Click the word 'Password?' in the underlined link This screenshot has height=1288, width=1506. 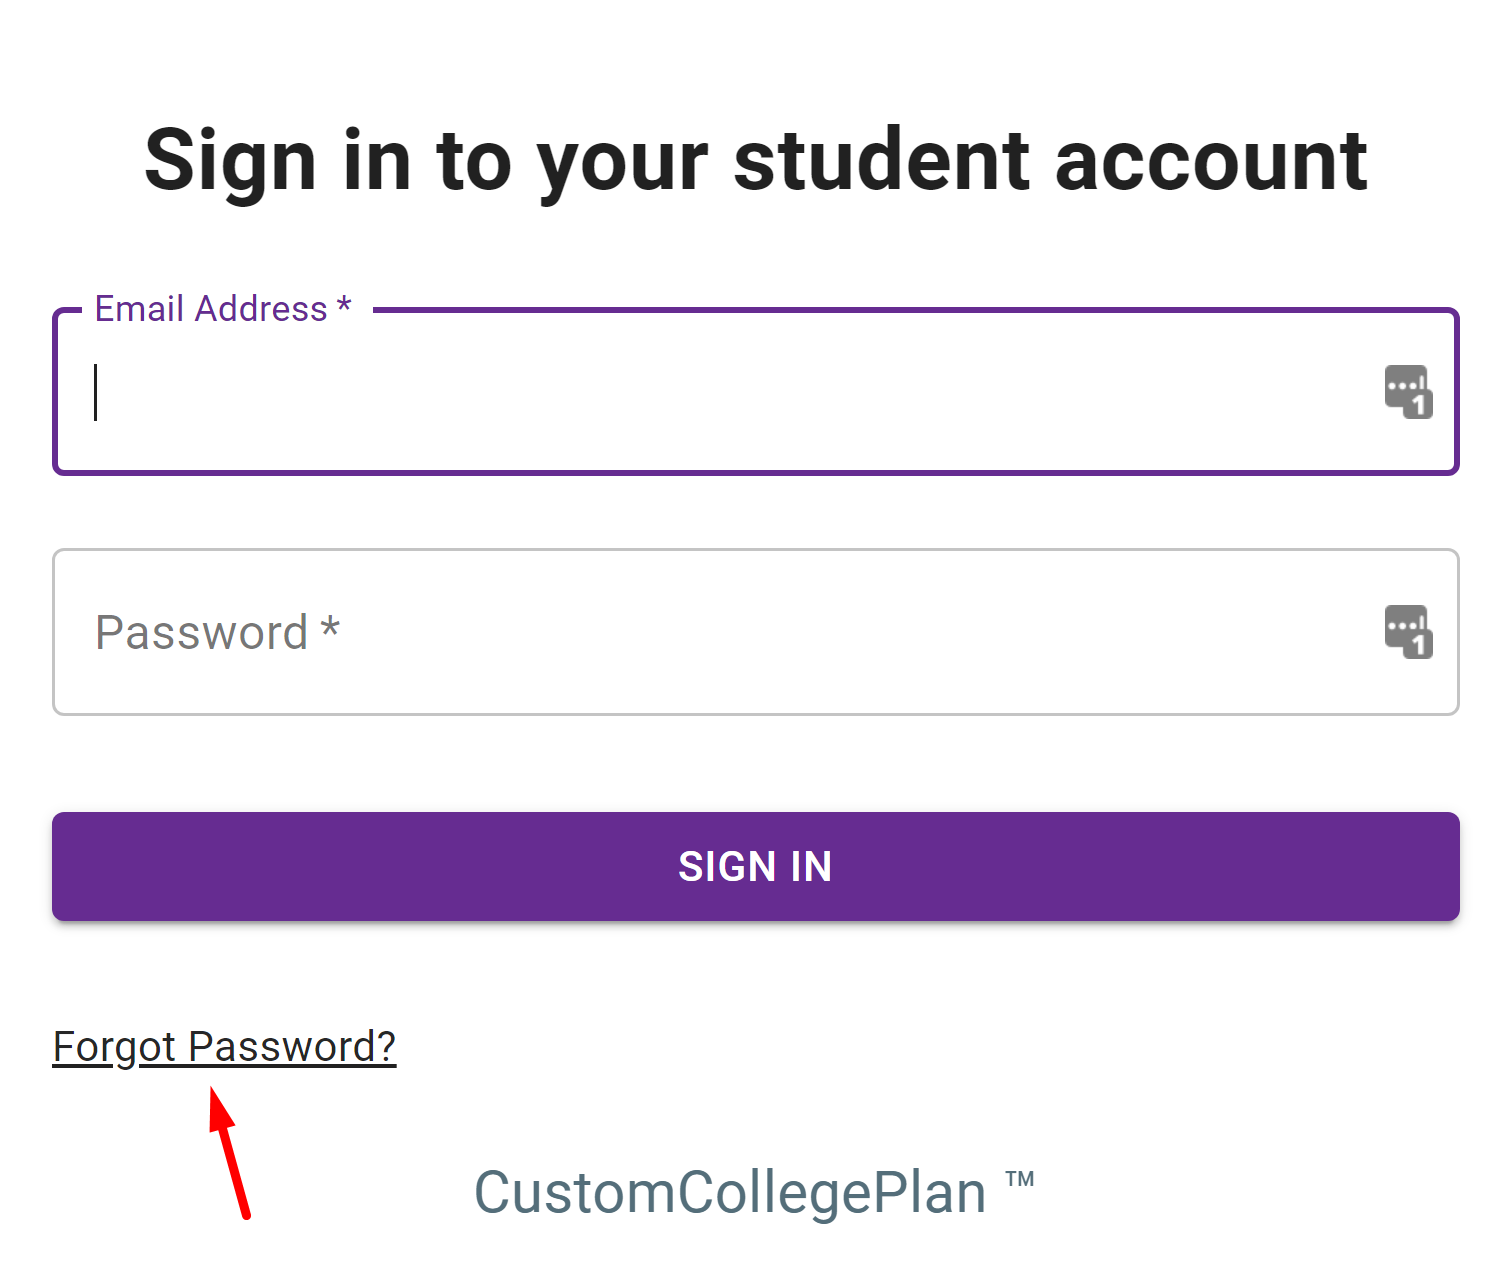[x=292, y=1047]
